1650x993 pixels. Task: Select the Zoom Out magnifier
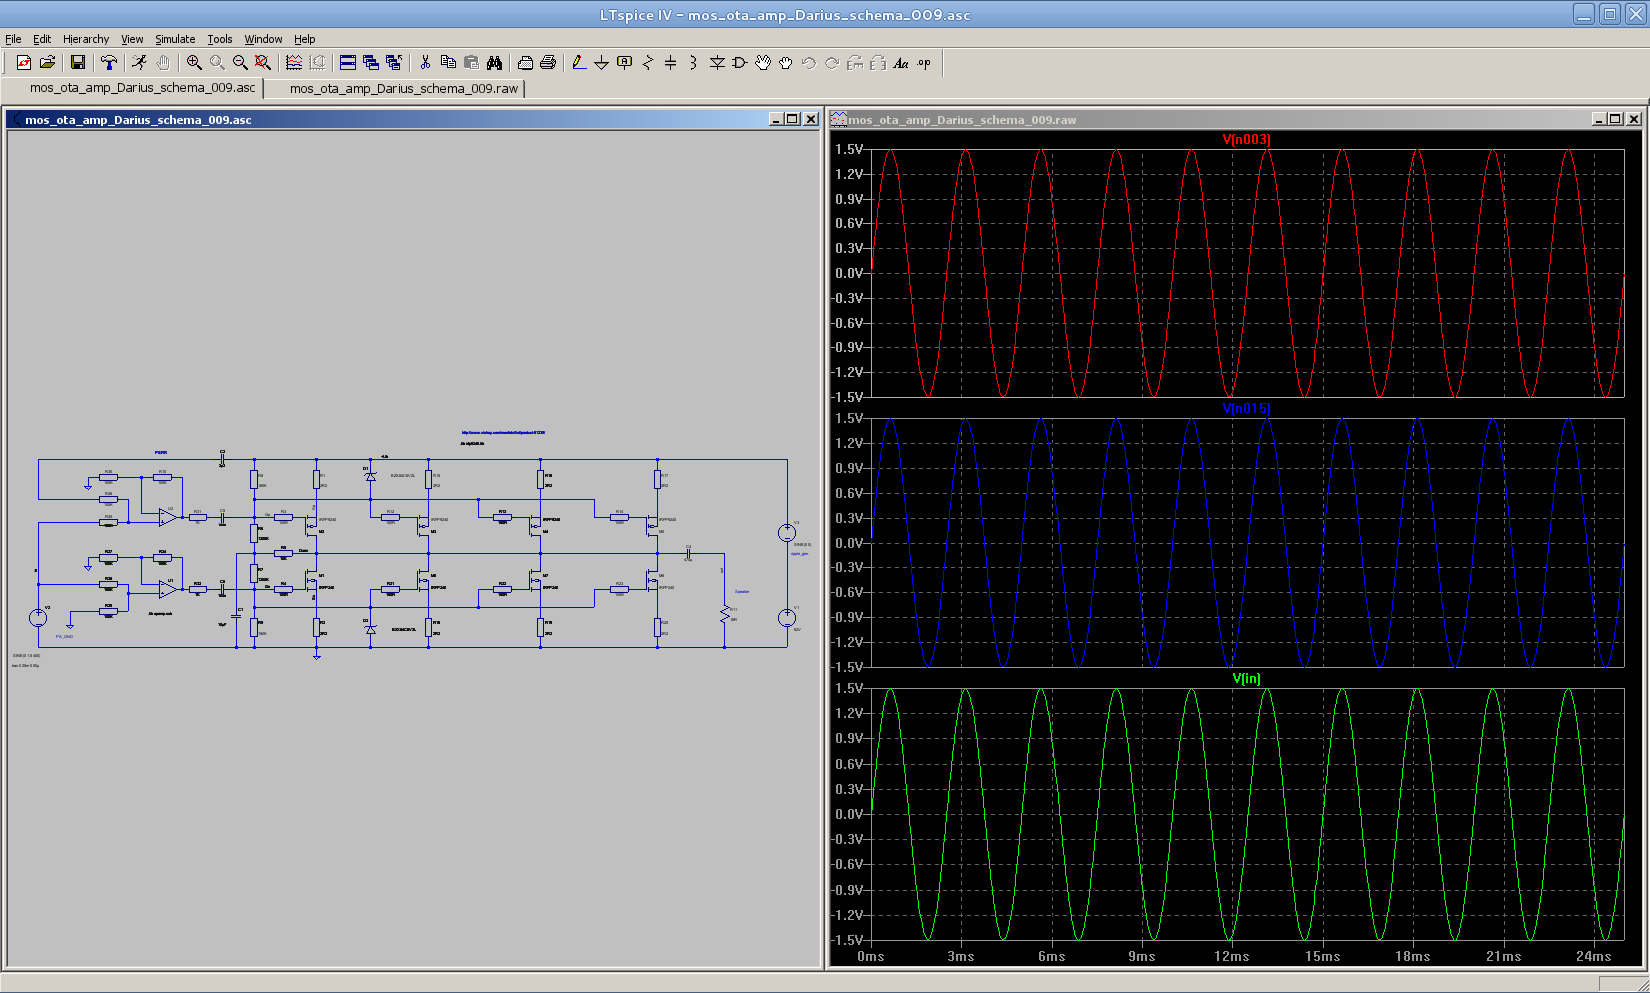point(240,62)
